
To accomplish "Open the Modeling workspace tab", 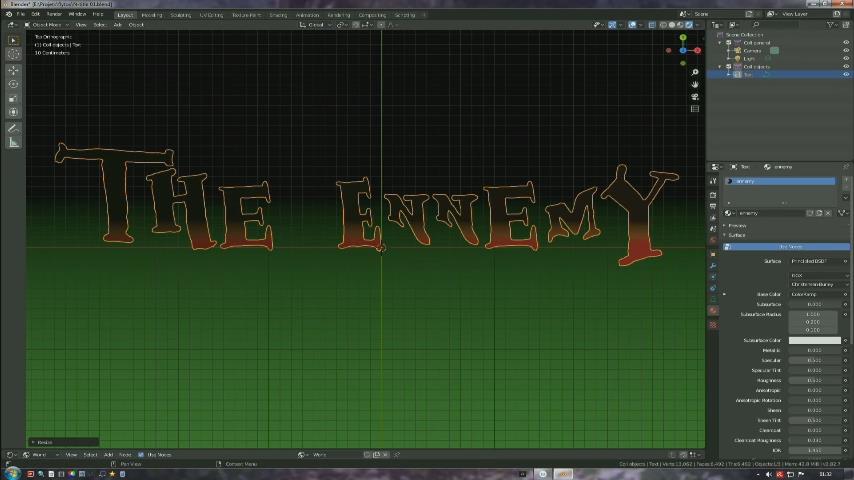I will click(151, 15).
